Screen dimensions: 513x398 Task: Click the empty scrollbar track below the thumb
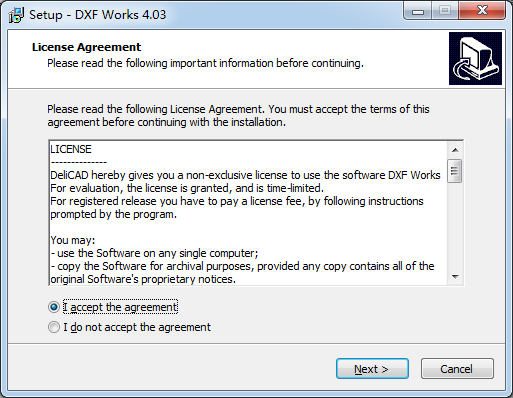coord(455,226)
